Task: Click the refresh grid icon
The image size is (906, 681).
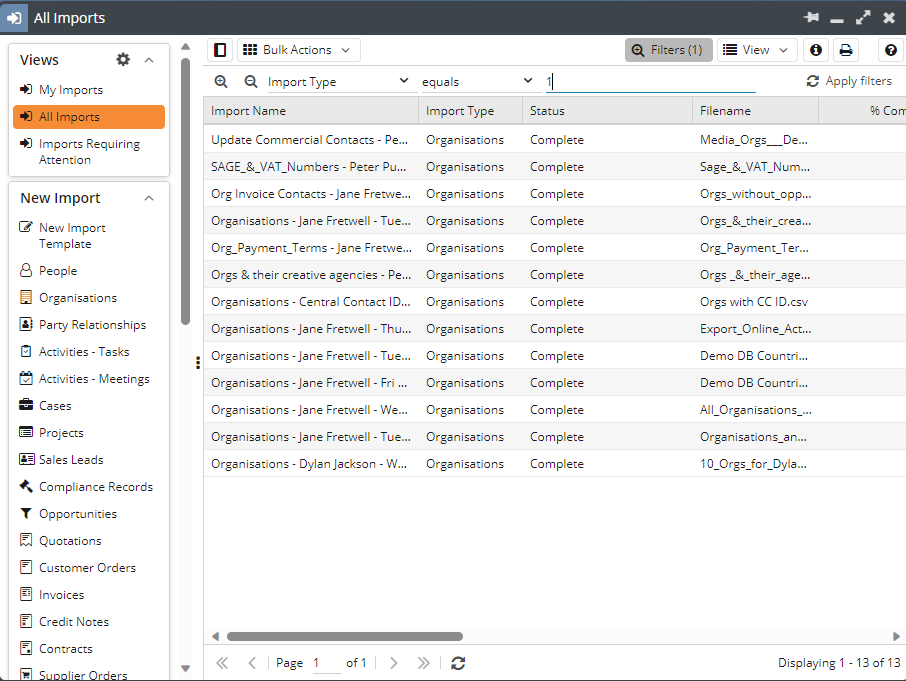Action: pos(458,663)
